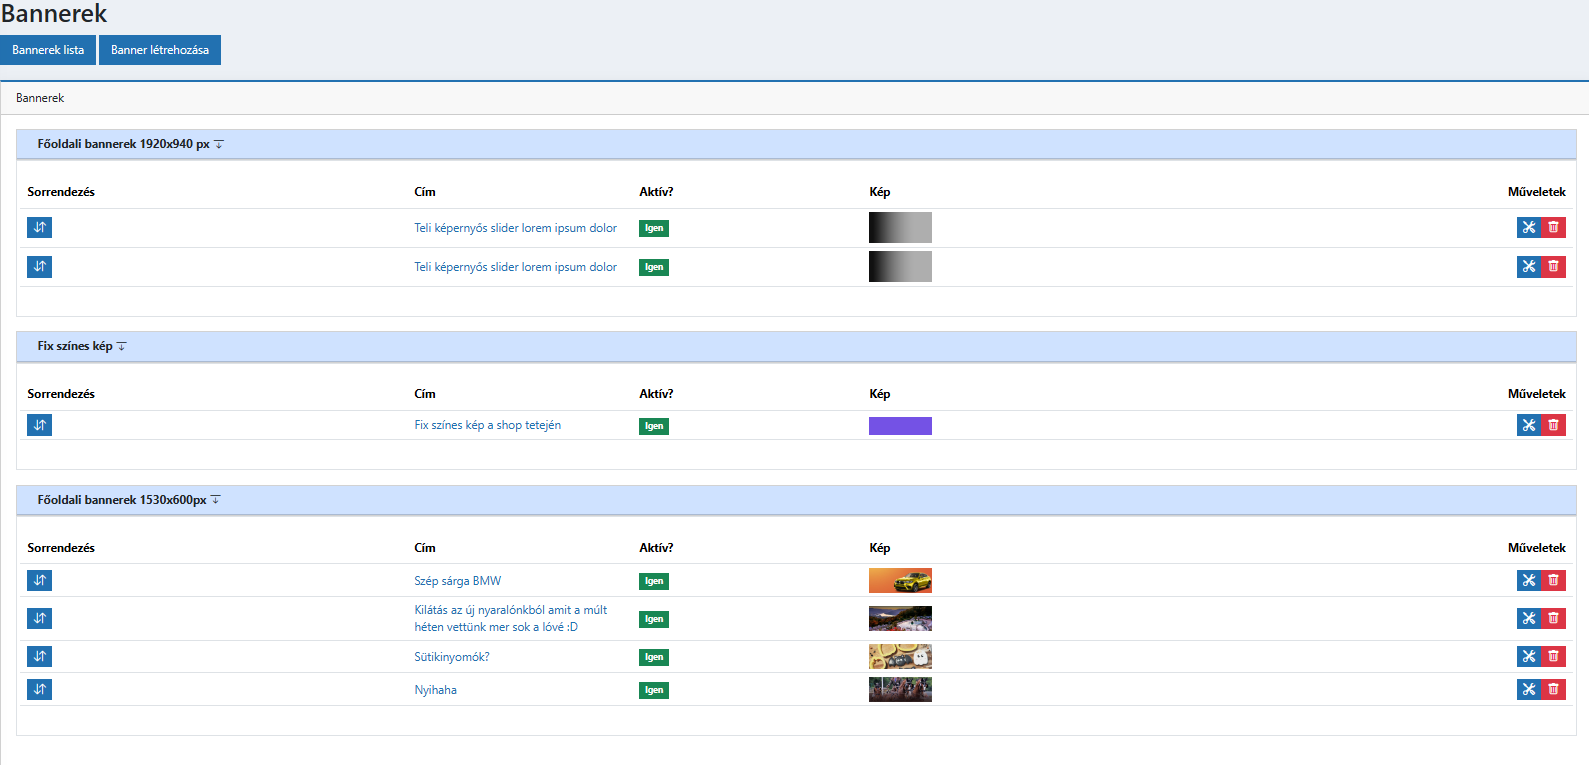Viewport: 1589px width, 765px height.
Task: Toggle Igen active badge for Szép sárga BMW
Action: (653, 581)
